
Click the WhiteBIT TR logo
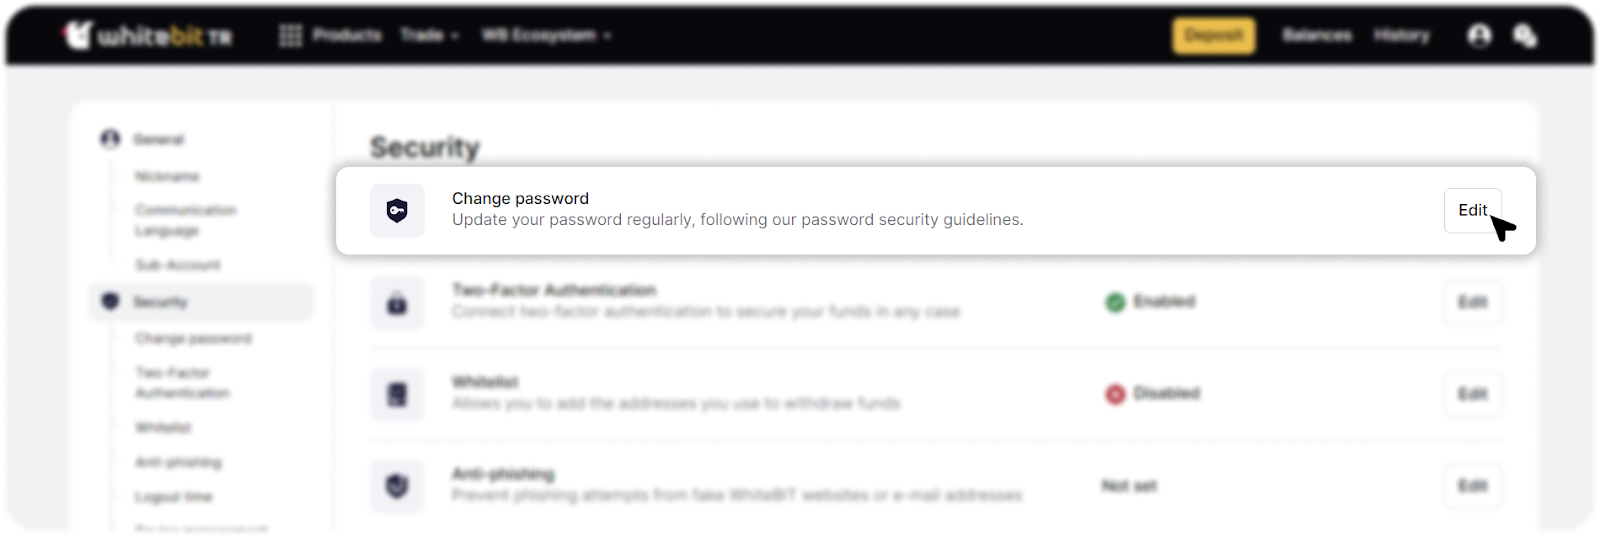point(148,36)
